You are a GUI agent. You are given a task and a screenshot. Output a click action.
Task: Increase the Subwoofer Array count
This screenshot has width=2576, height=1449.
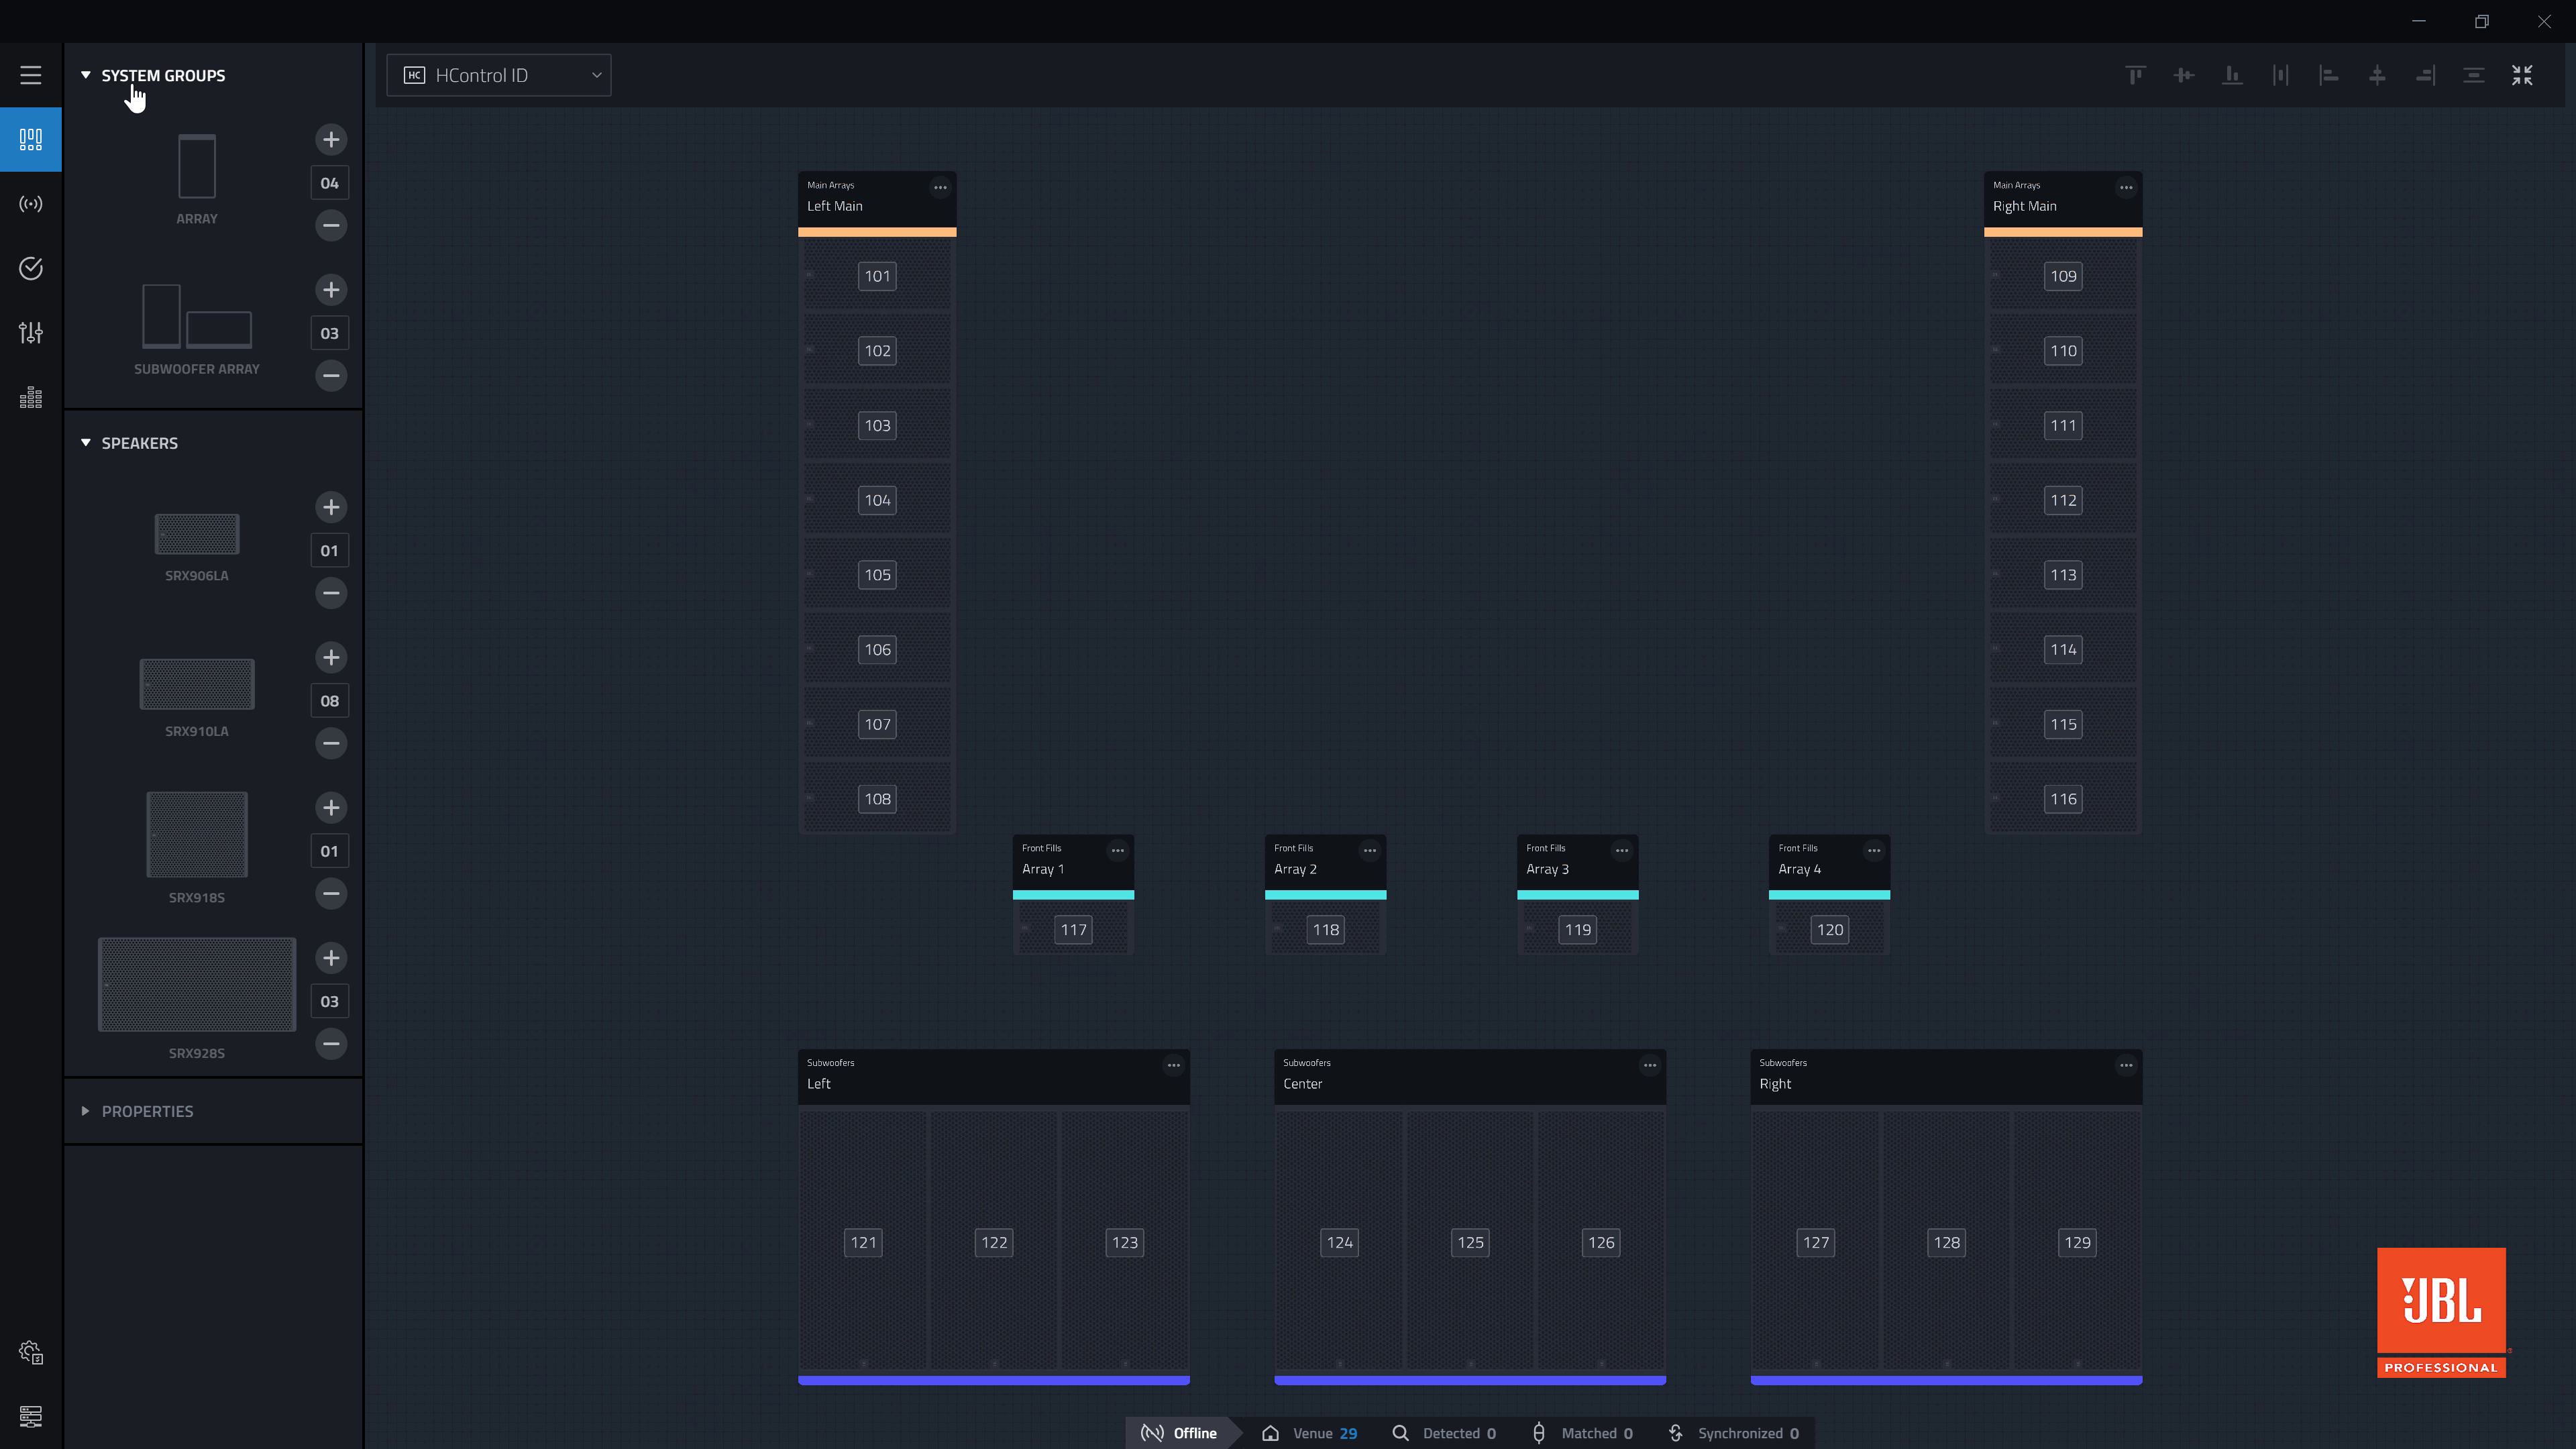(x=331, y=290)
